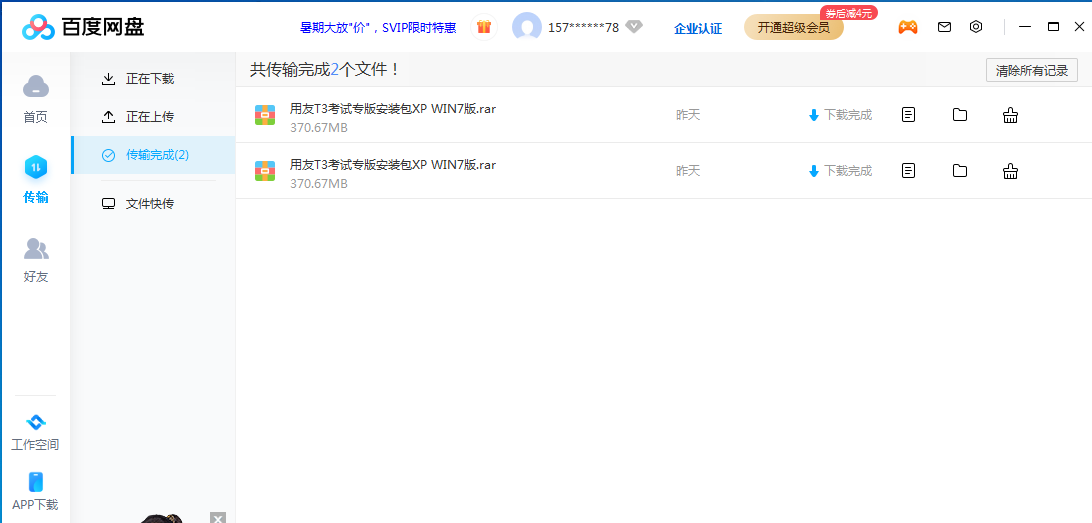Click the user avatar icon
The height and width of the screenshot is (523, 1092).
[526, 27]
